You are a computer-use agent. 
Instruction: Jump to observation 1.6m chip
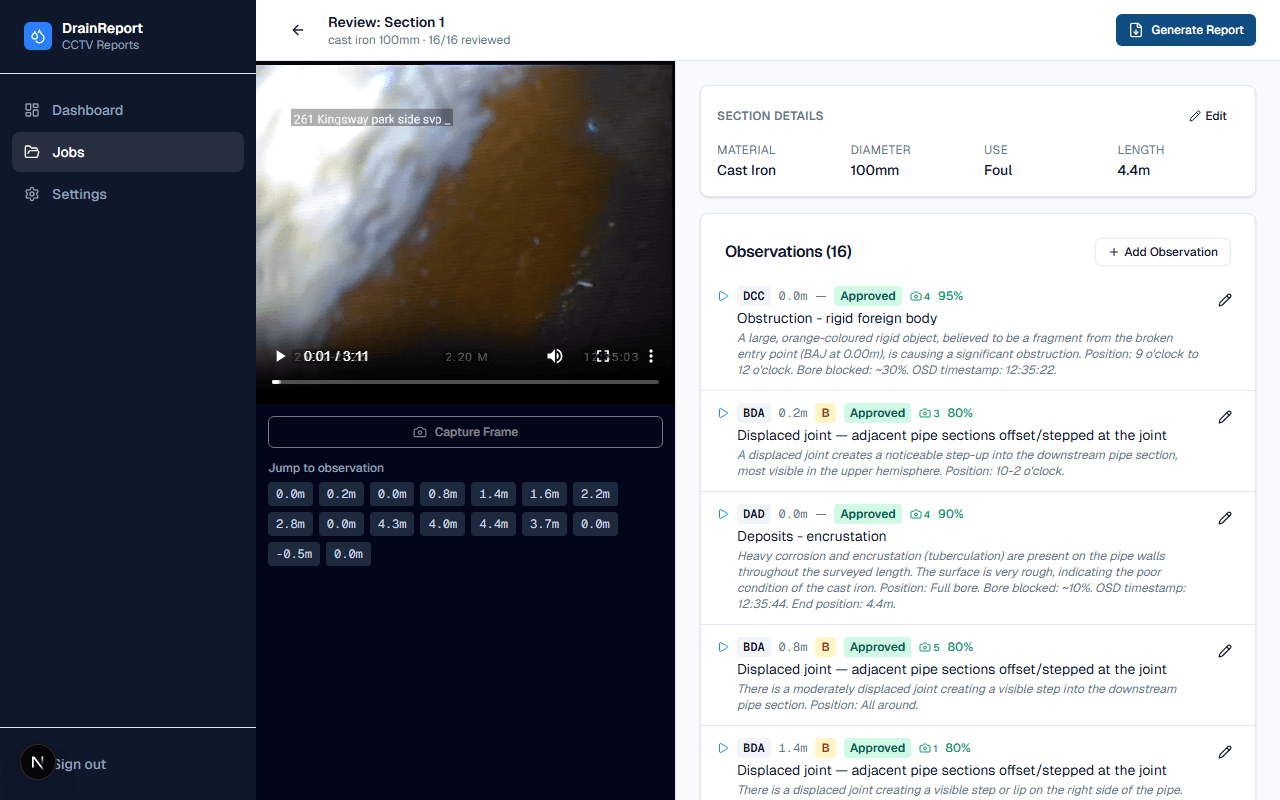click(544, 494)
